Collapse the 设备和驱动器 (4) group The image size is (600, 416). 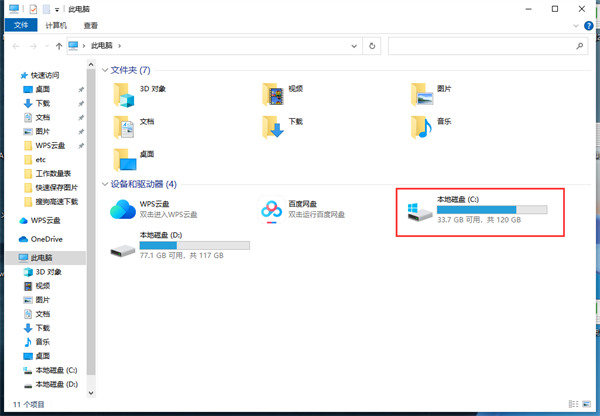105,184
